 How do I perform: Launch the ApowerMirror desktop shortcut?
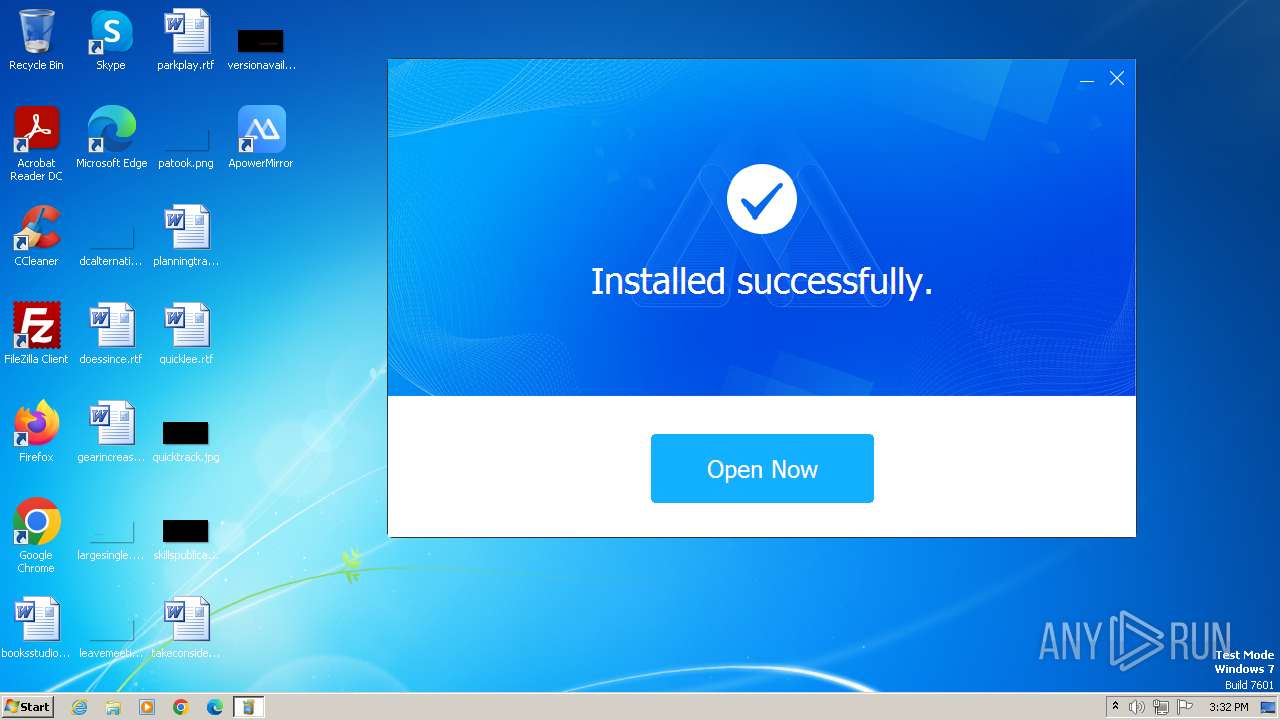point(261,138)
